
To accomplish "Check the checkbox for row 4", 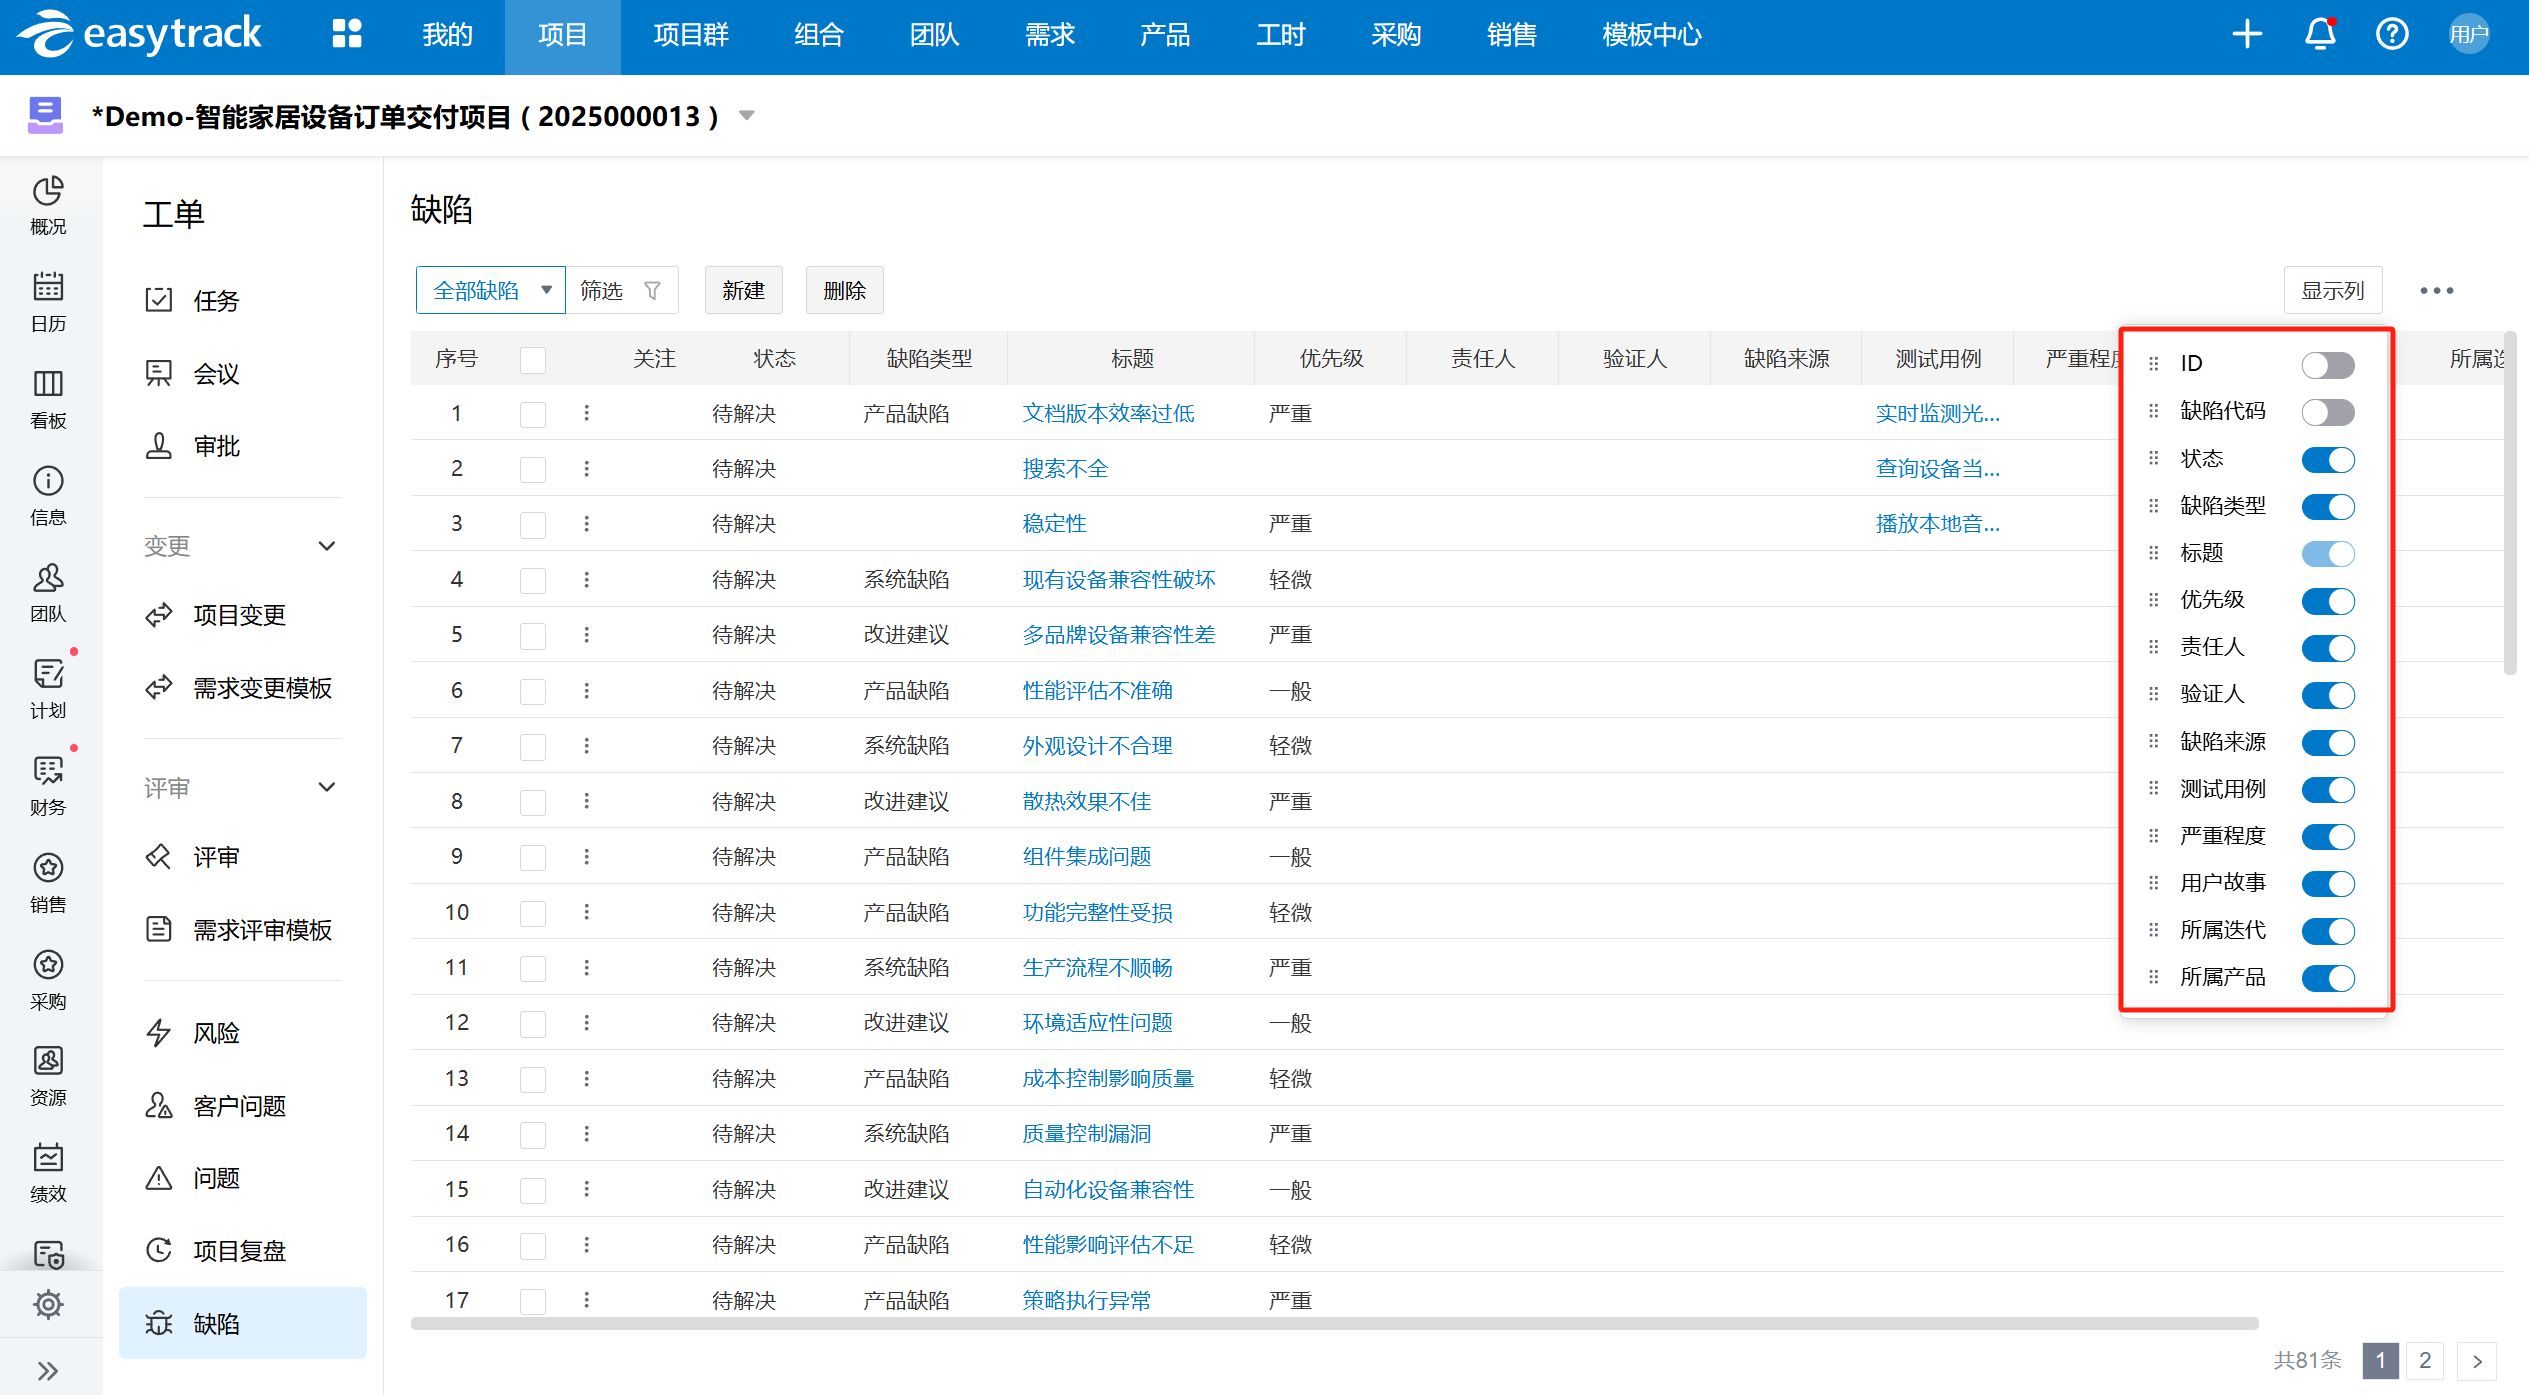I will click(533, 580).
